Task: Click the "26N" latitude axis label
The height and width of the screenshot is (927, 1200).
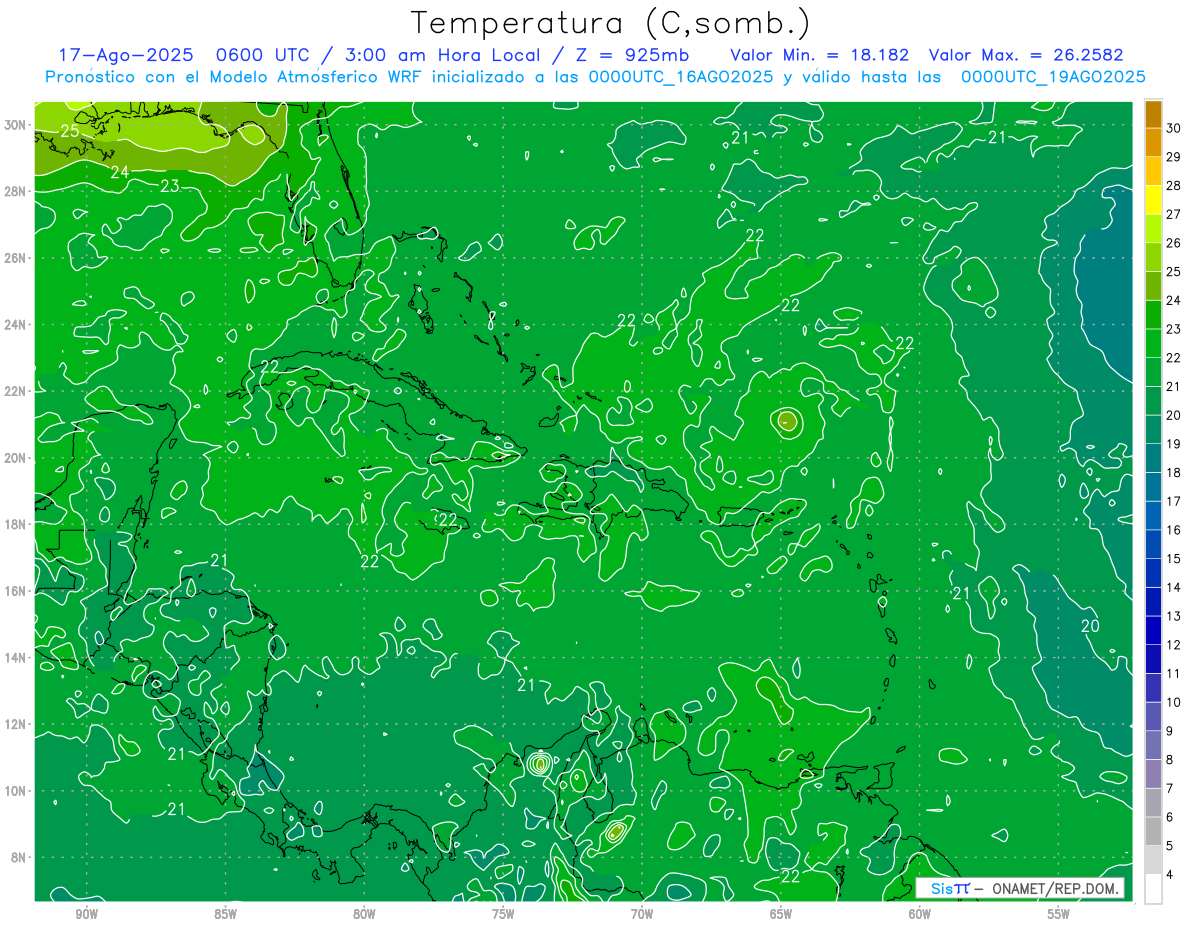Action: click(15, 258)
